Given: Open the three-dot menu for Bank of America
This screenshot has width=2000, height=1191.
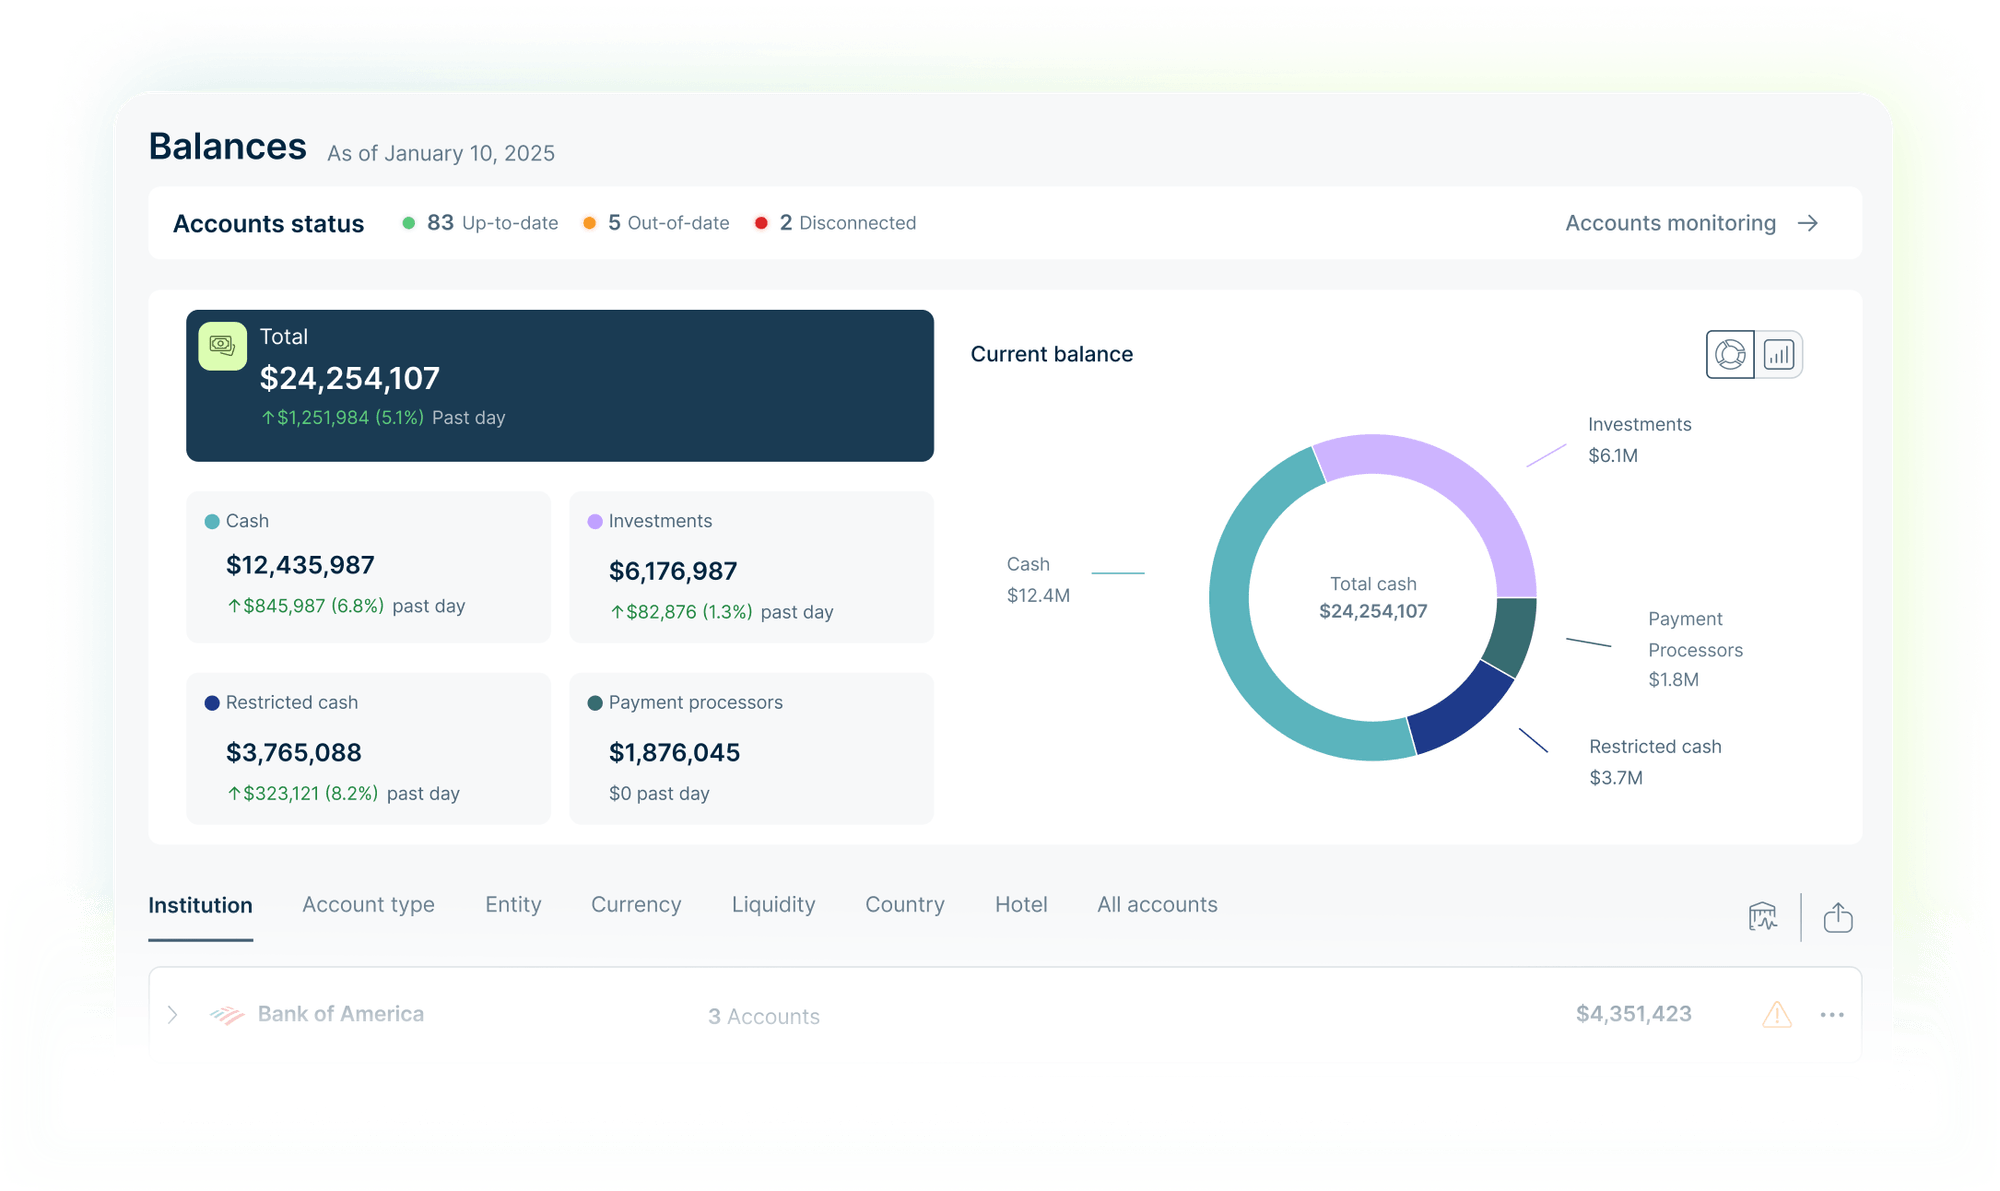Looking at the screenshot, I should tap(1833, 1014).
